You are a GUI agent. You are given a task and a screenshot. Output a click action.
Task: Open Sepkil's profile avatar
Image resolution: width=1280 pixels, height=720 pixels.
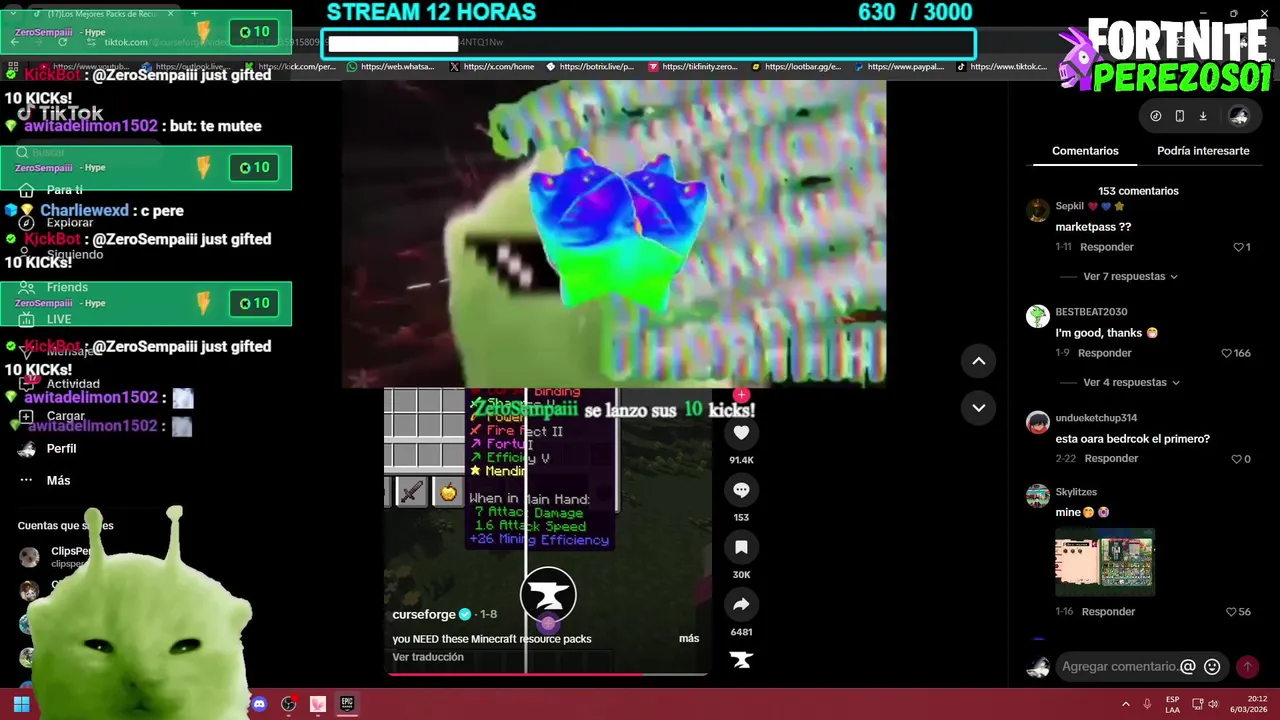pyautogui.click(x=1038, y=210)
